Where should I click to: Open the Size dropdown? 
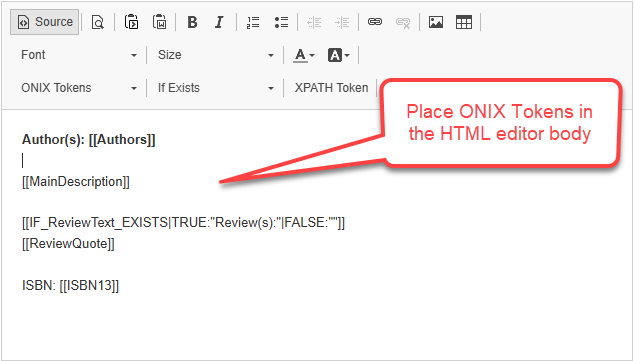pos(216,55)
